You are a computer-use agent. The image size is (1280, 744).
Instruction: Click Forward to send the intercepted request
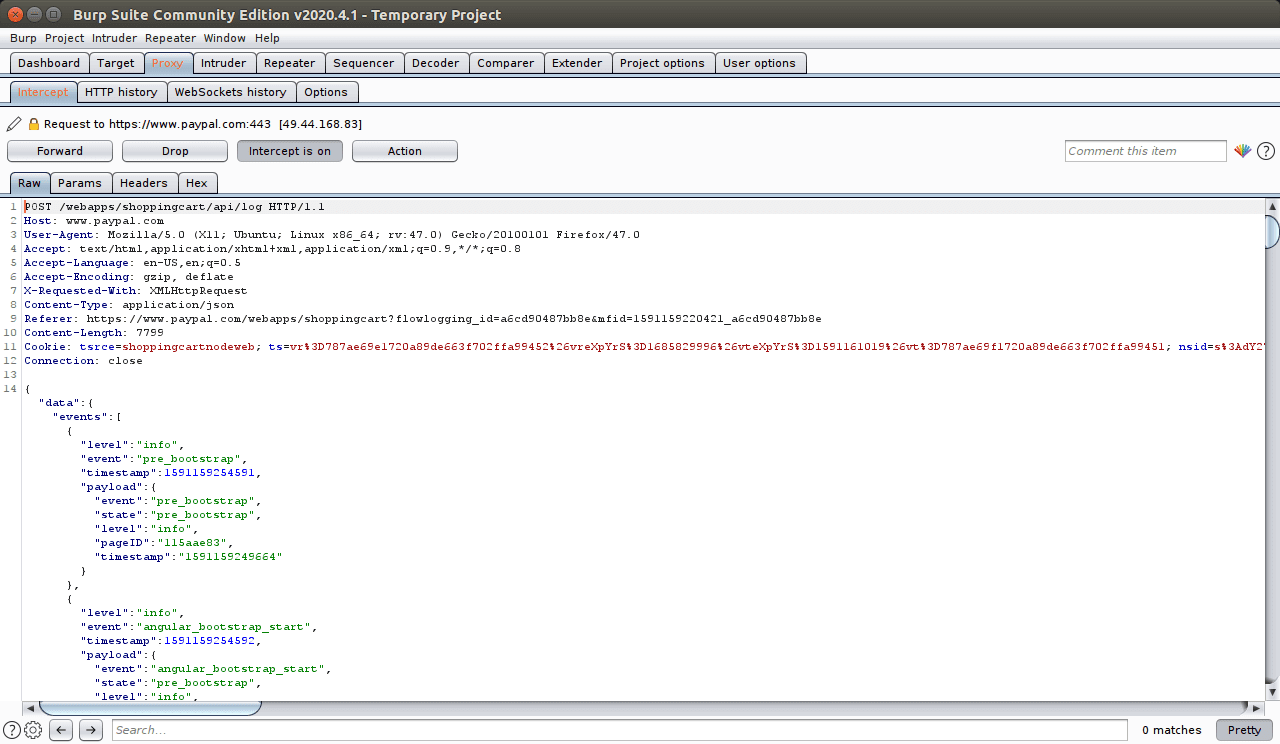(59, 150)
